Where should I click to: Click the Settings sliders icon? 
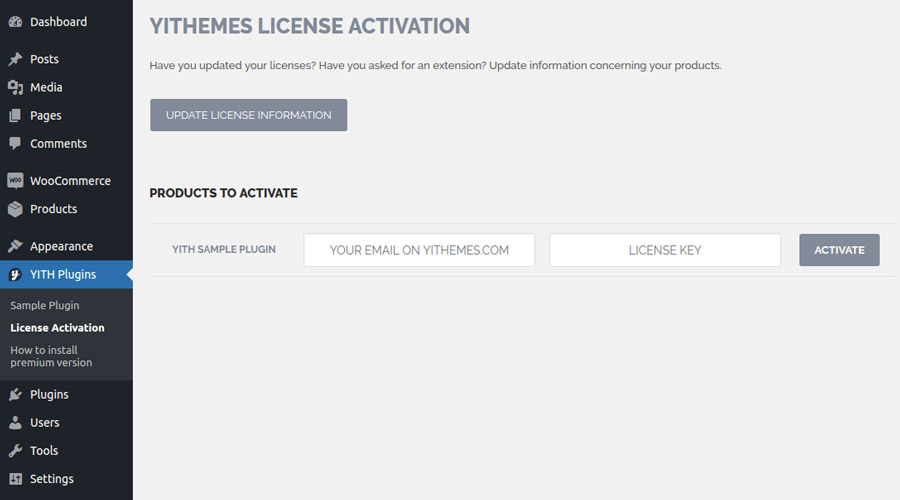[15, 479]
